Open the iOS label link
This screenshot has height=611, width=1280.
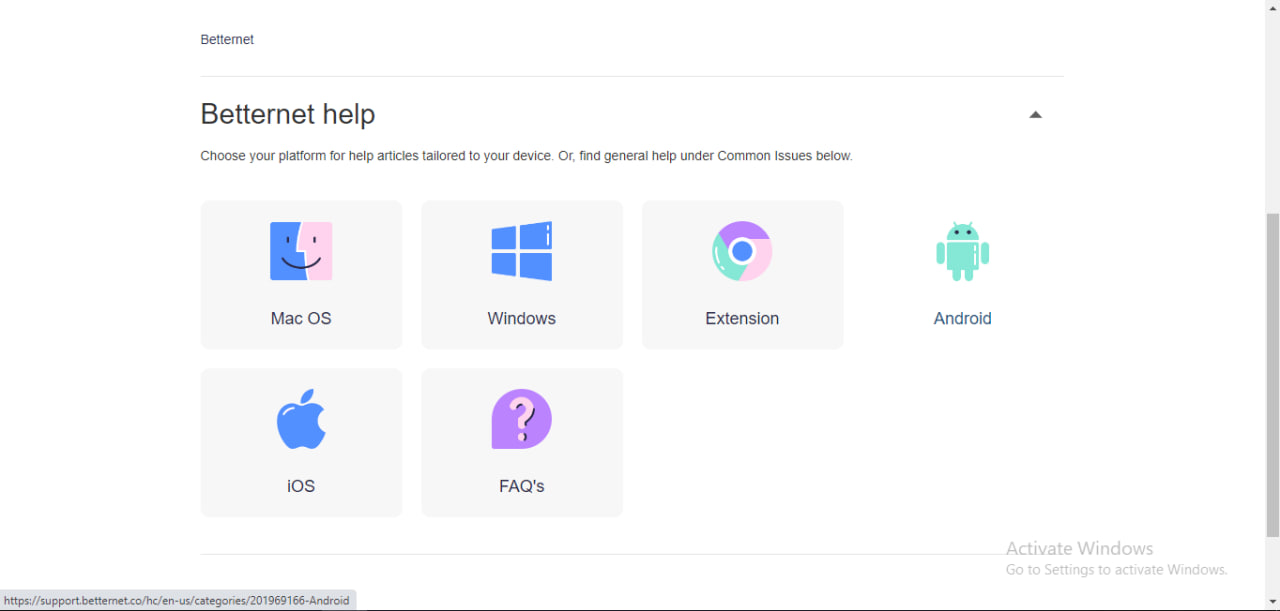(x=301, y=486)
